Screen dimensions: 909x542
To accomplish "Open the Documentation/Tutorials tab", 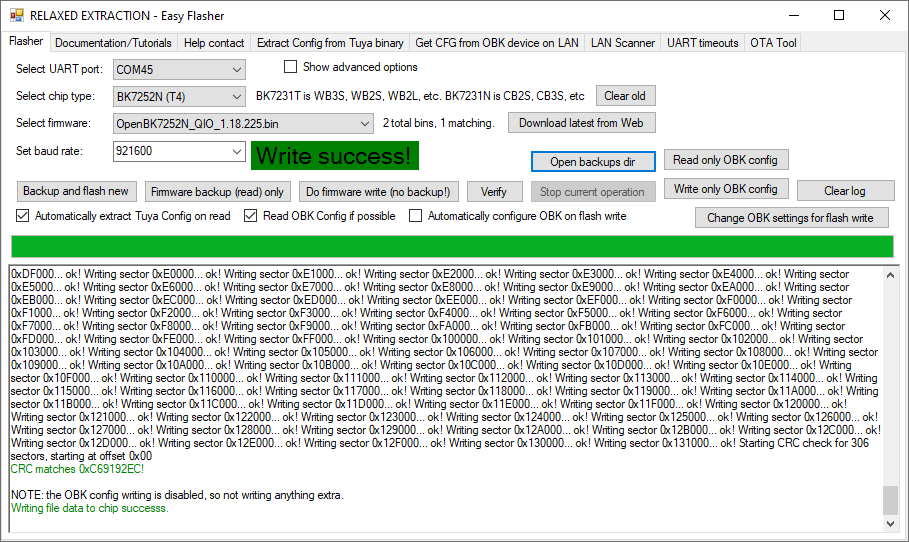I will click(x=113, y=43).
